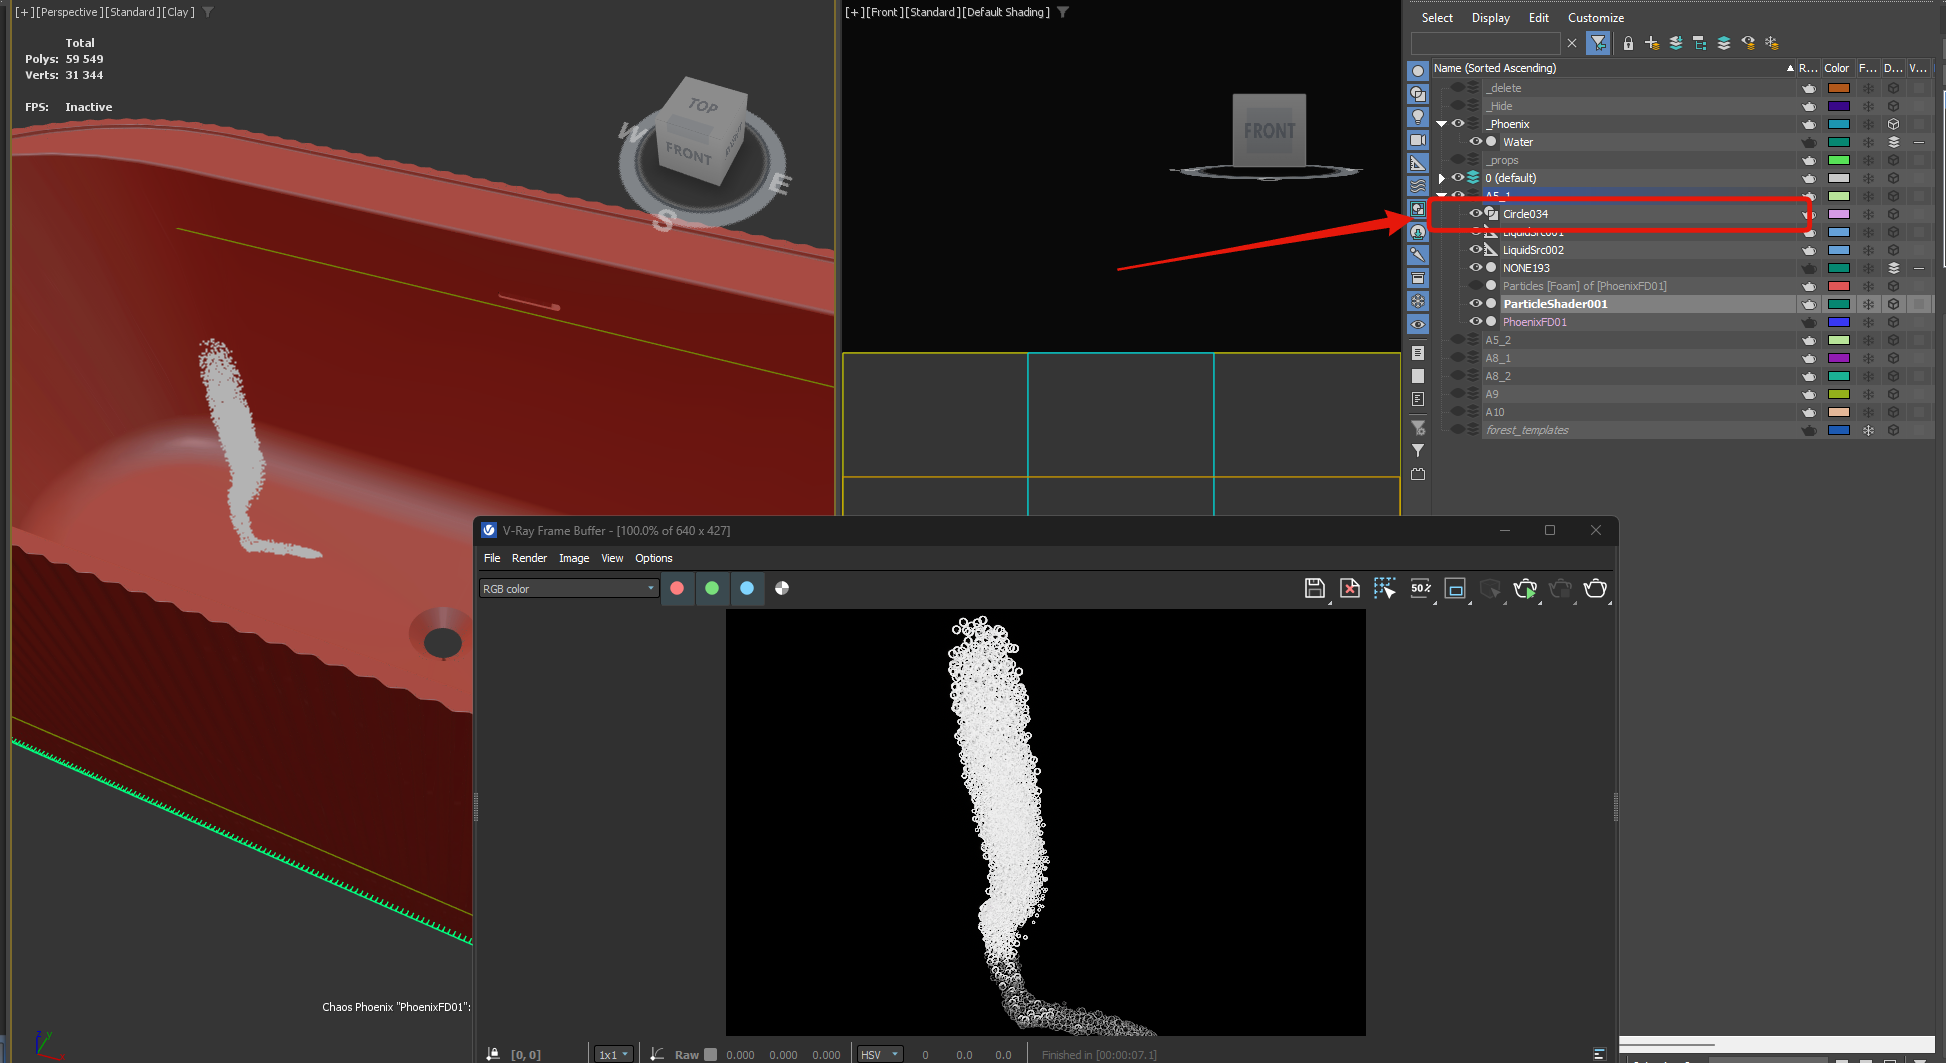Click the region render icon

tap(1456, 588)
